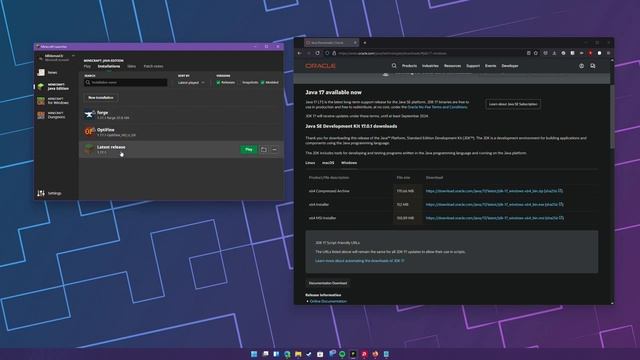Open the Industries menu on Oracle

430,66
